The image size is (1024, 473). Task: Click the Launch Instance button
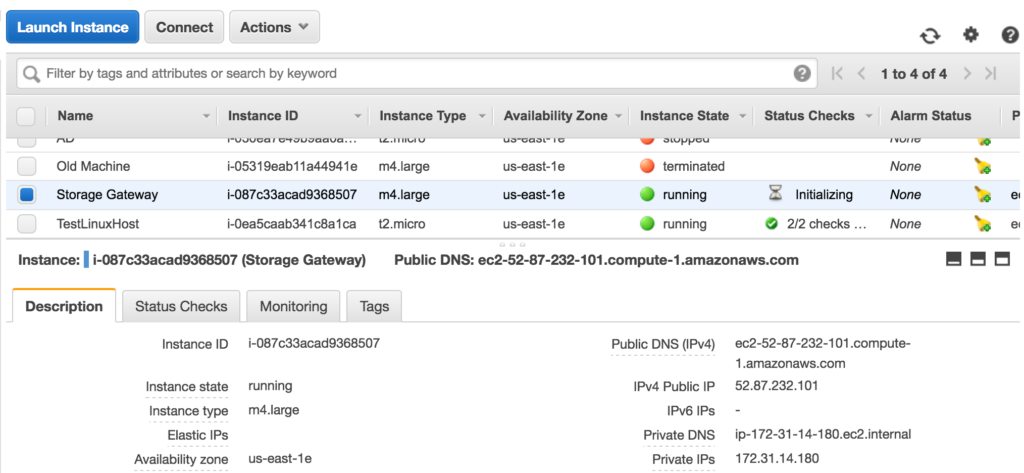coord(72,28)
